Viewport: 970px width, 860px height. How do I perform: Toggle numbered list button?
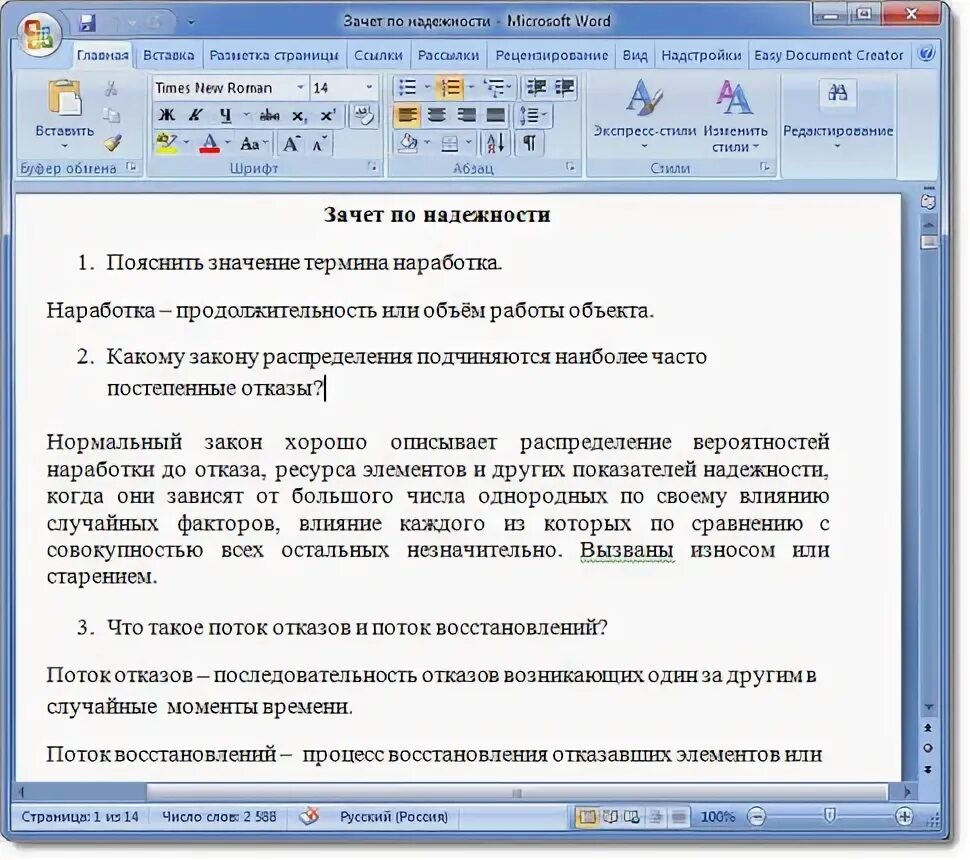tap(451, 87)
